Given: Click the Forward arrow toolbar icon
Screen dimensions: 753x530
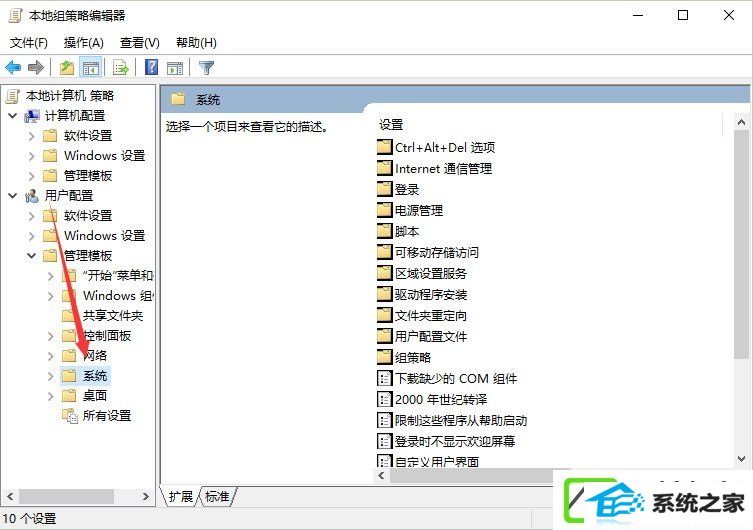Looking at the screenshot, I should [x=36, y=68].
